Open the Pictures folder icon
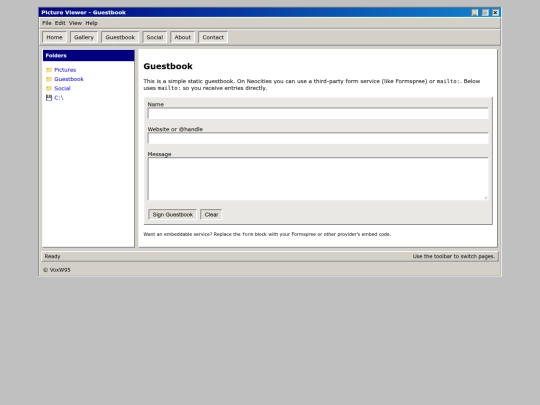 click(x=49, y=70)
